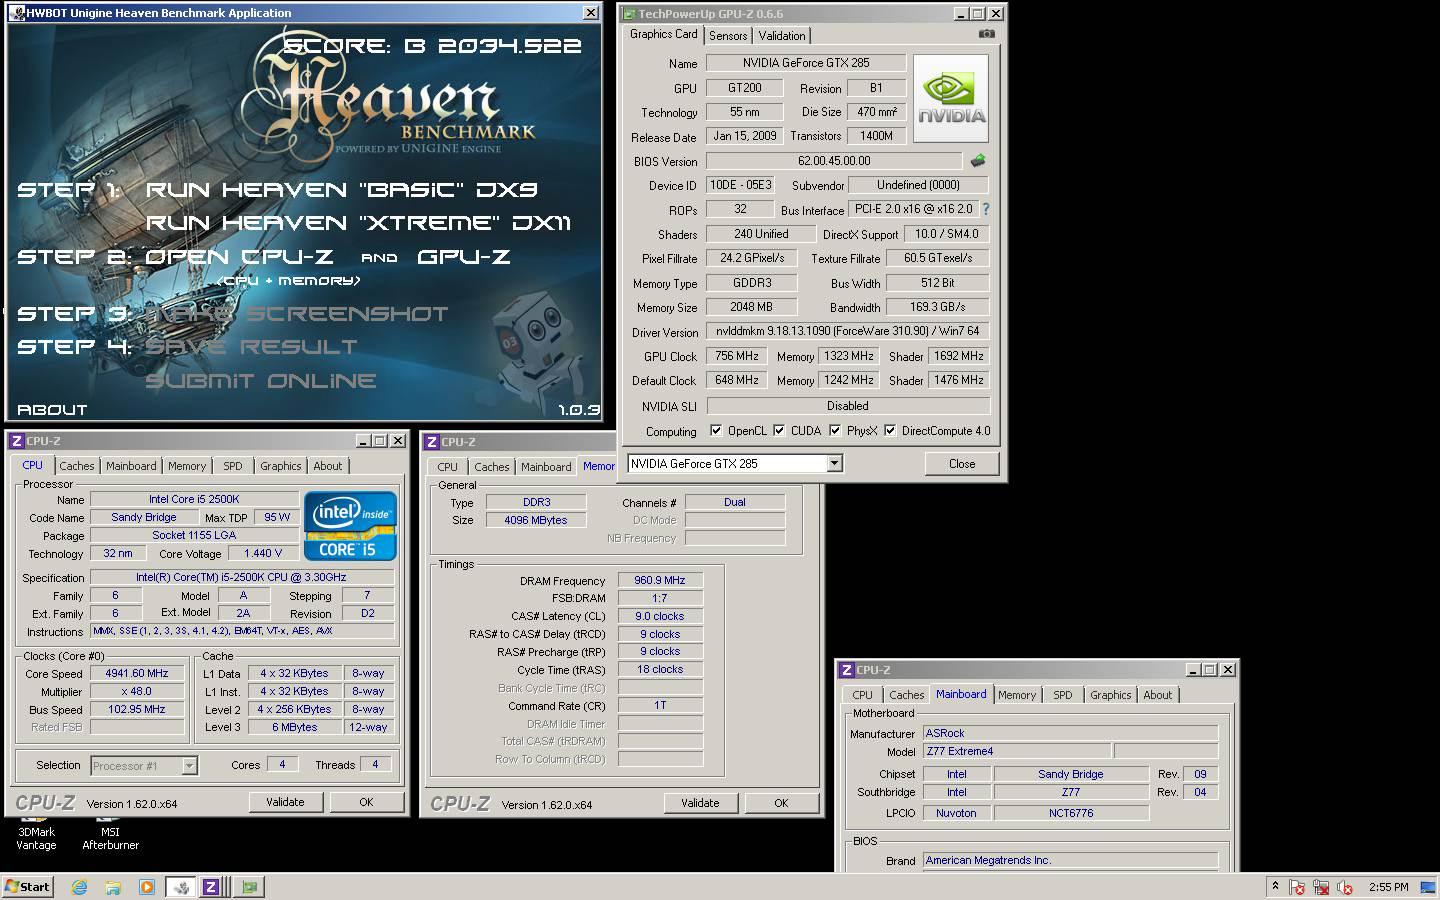This screenshot has height=900, width=1440.
Task: Click the GPU-Z title bar app icon
Action: point(627,14)
